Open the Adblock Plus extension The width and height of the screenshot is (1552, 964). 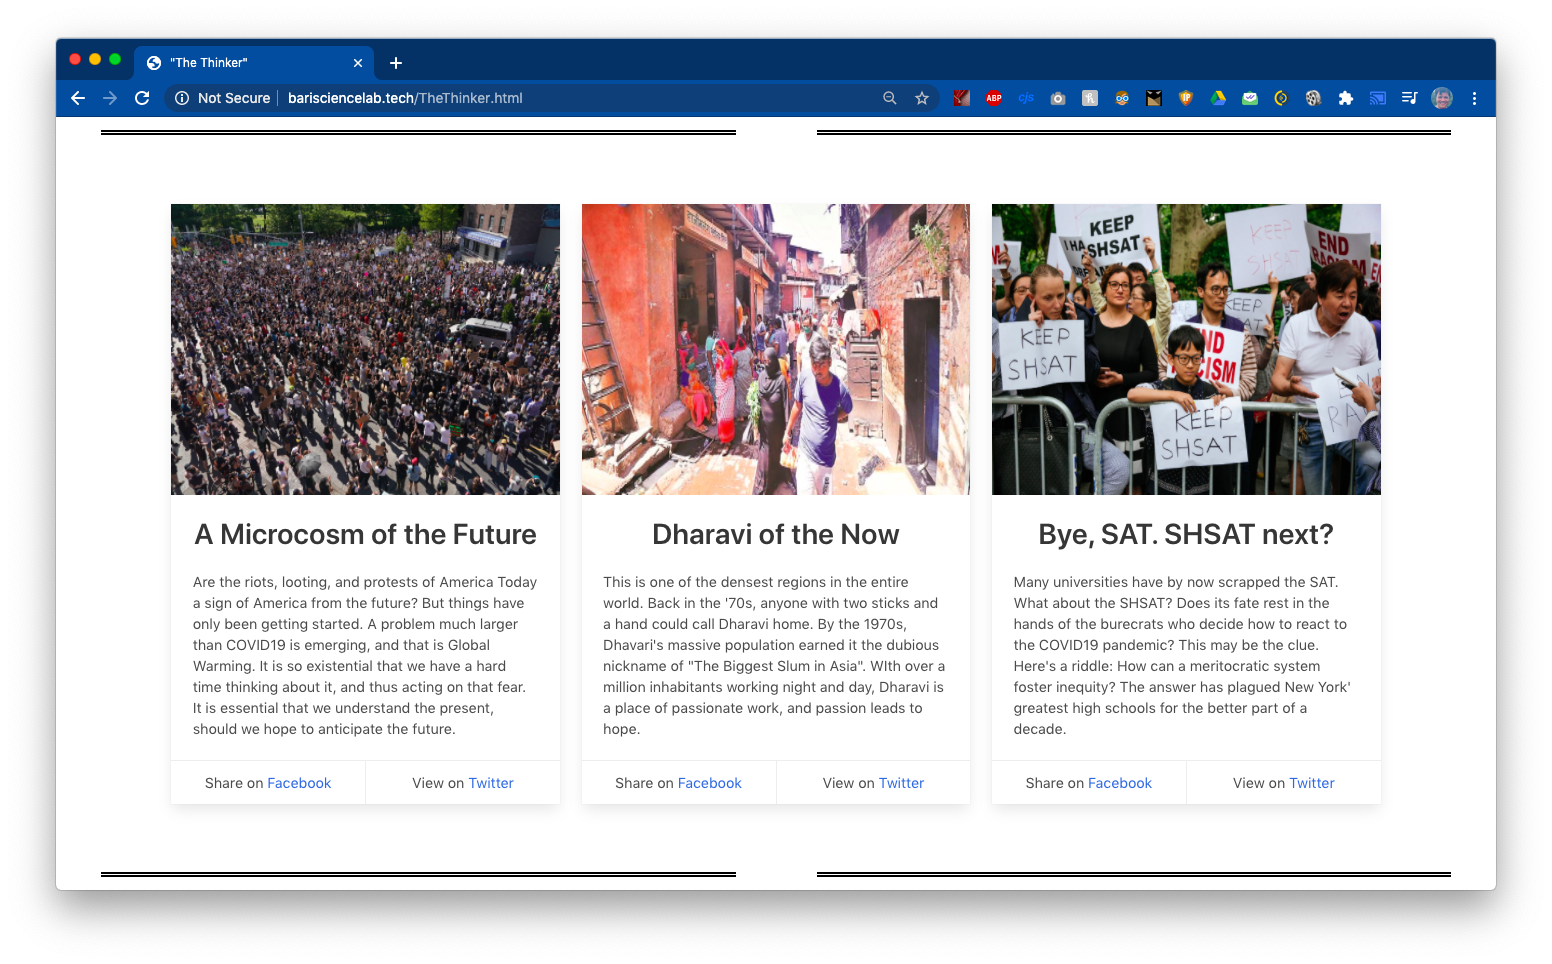(x=994, y=98)
